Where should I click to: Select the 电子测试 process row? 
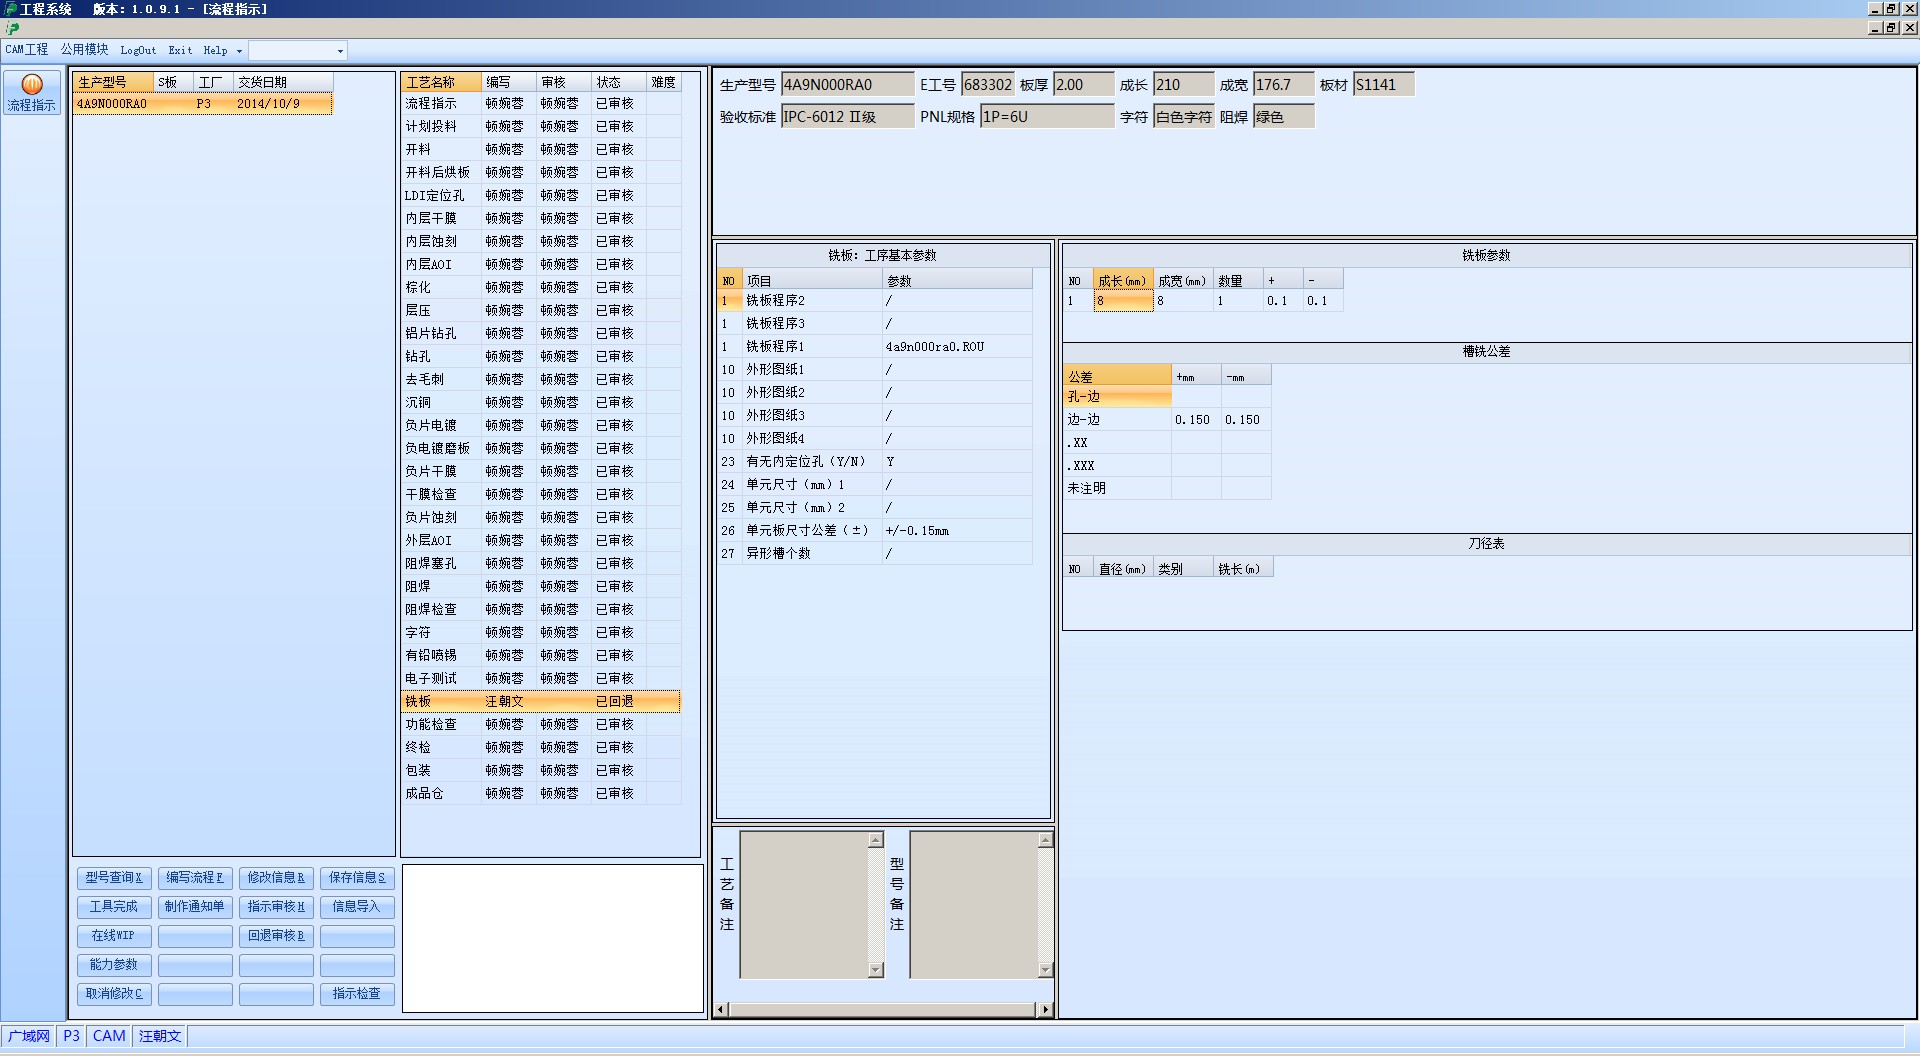[x=540, y=679]
